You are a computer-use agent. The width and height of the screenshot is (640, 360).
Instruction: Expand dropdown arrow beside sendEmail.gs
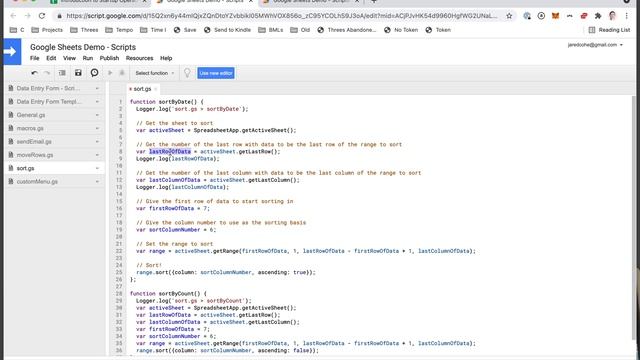click(x=97, y=142)
